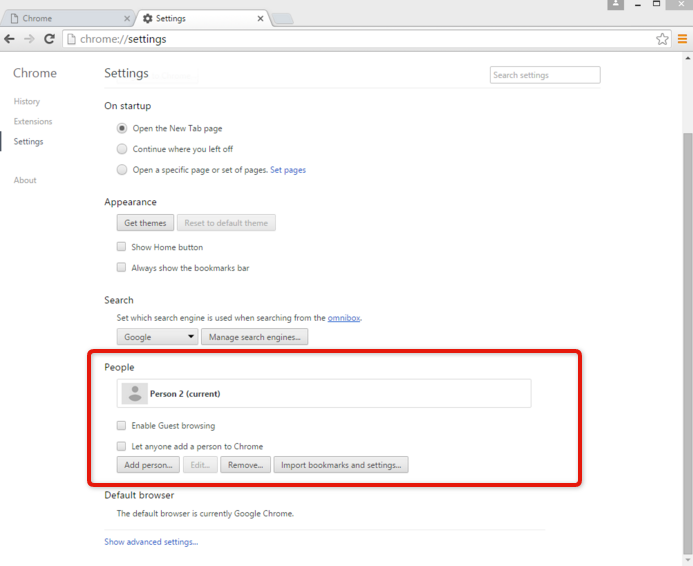Enable Guest browsing checkbox
This screenshot has width=693, height=566.
pyautogui.click(x=121, y=425)
